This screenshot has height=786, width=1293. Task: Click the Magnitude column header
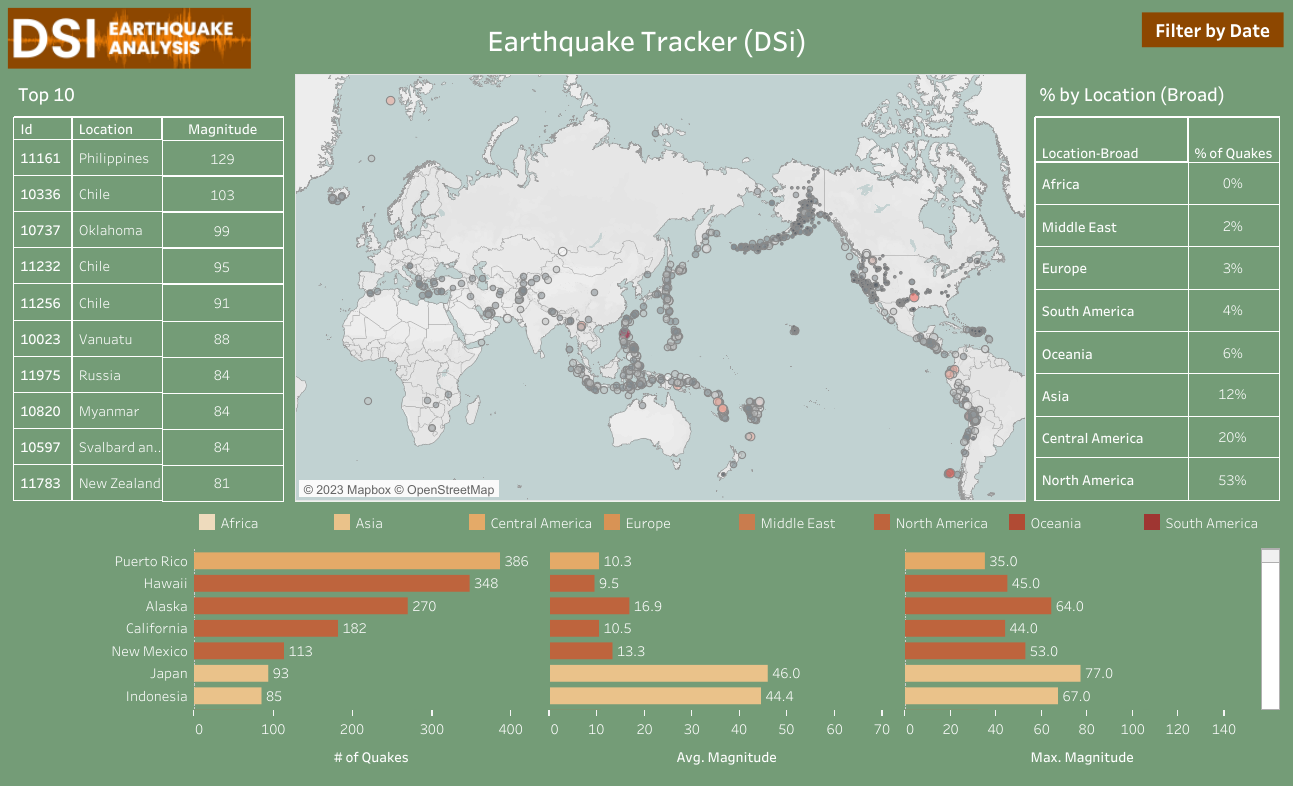tap(222, 129)
